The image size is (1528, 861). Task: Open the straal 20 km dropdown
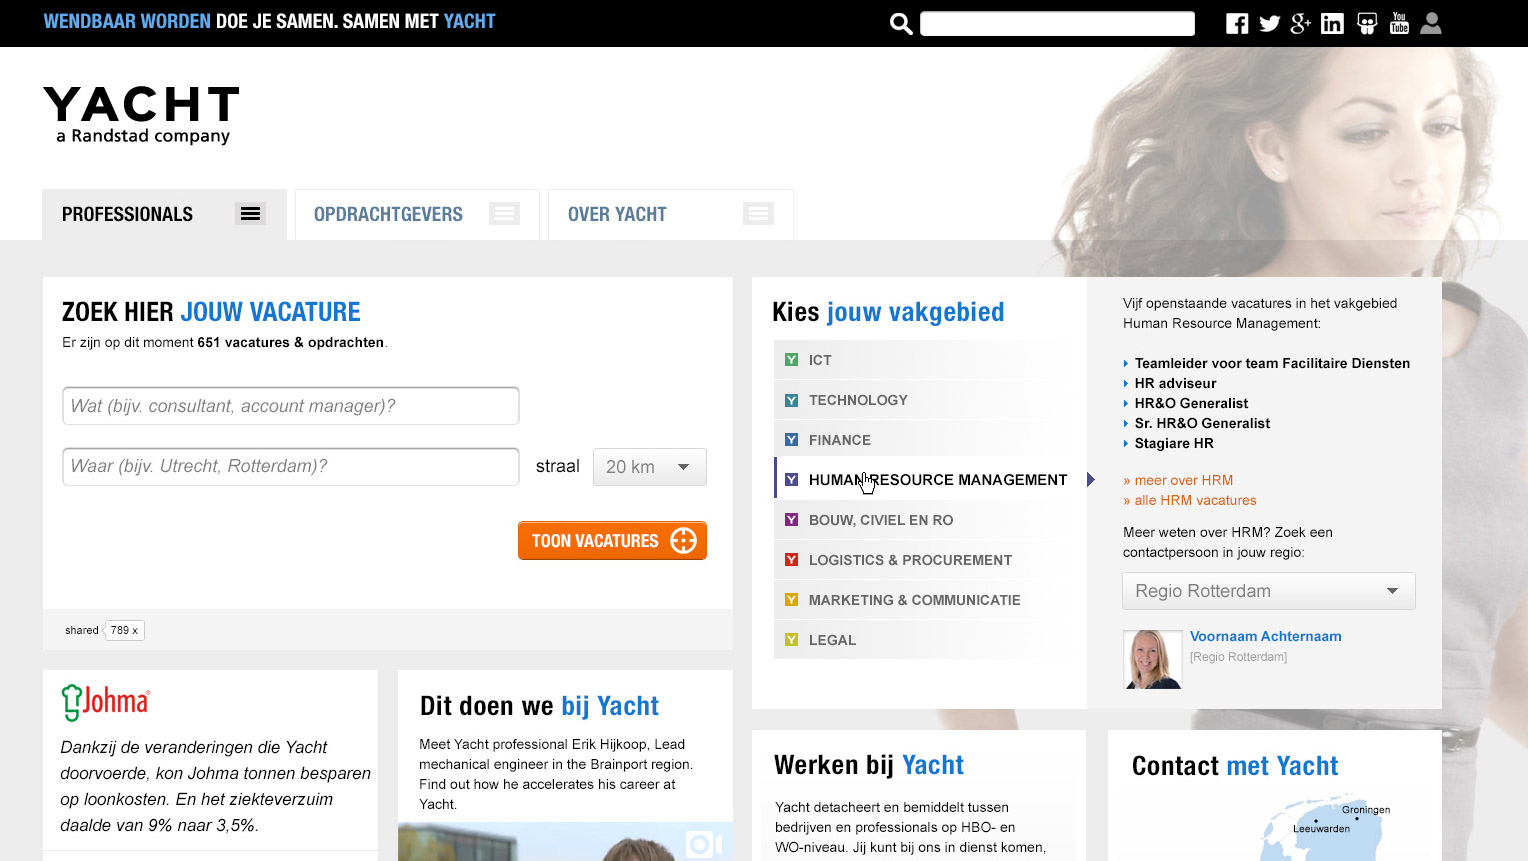[649, 467]
